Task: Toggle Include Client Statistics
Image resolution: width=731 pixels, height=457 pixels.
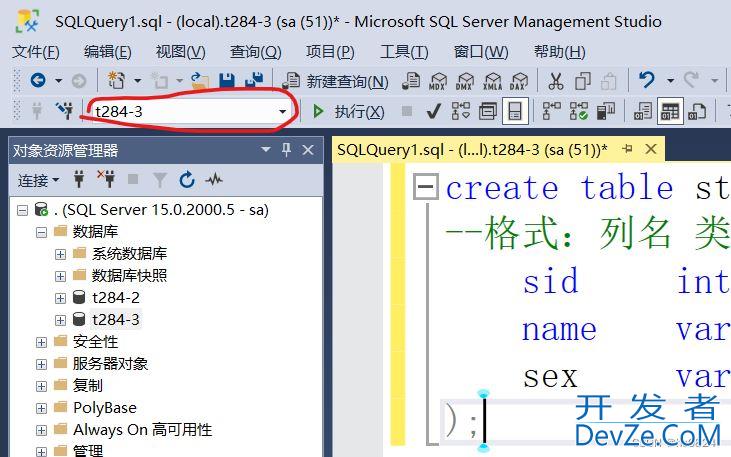Action: [606, 111]
